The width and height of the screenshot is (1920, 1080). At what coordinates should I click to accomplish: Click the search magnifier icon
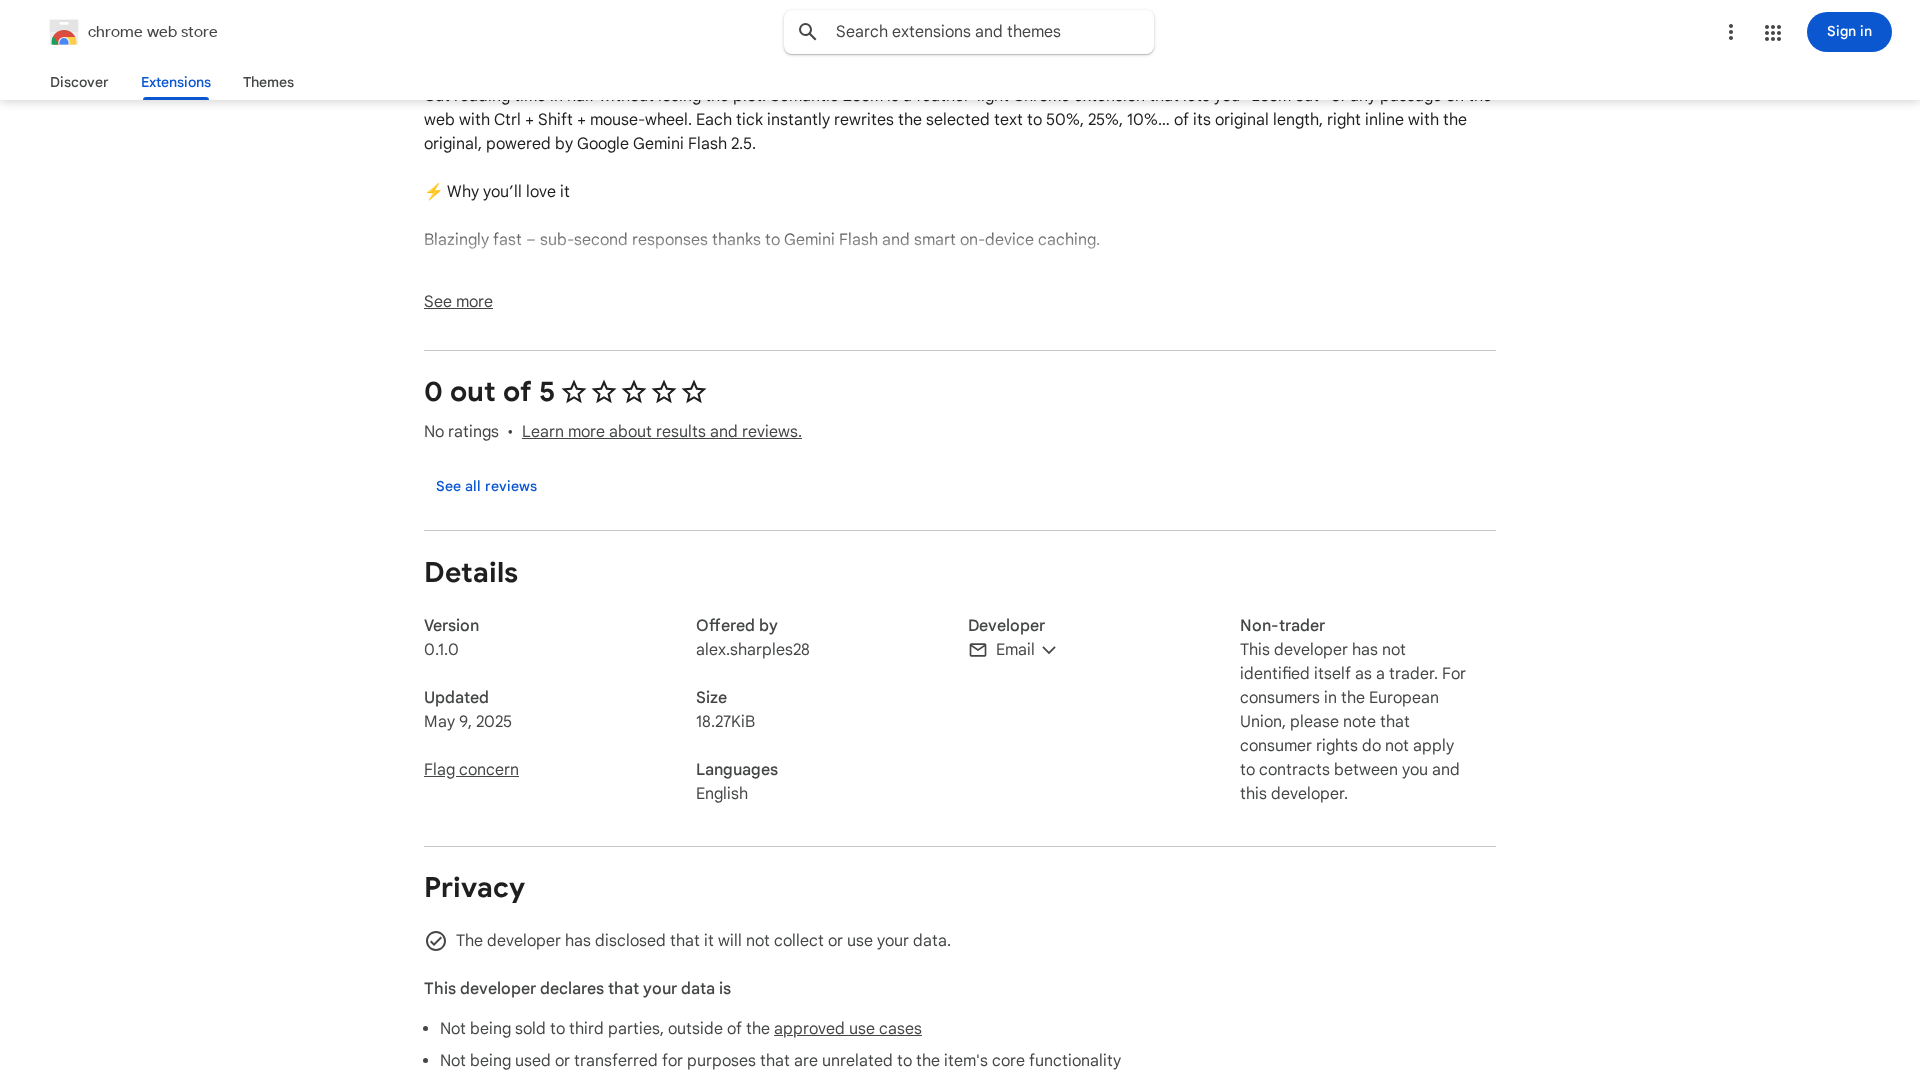tap(808, 32)
